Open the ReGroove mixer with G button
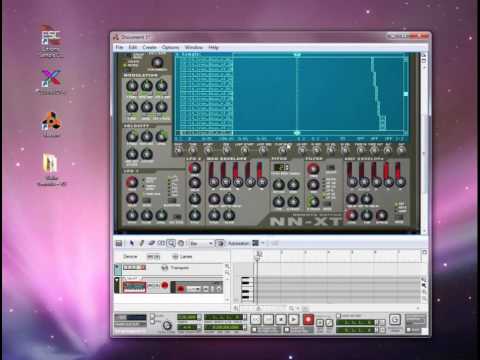Image resolution: width=480 pixels, height=360 pixels. [x=395, y=320]
